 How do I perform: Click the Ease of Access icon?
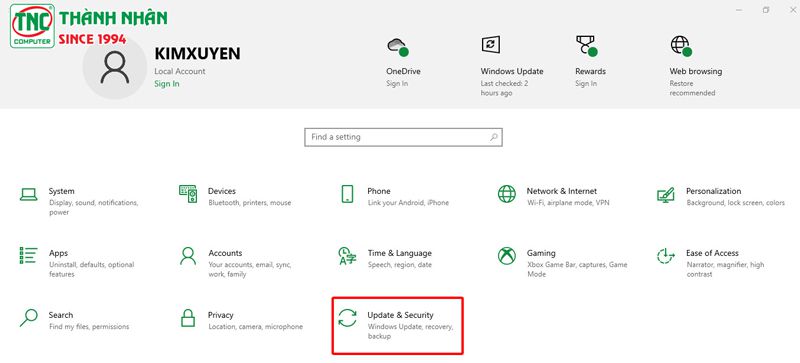click(666, 256)
